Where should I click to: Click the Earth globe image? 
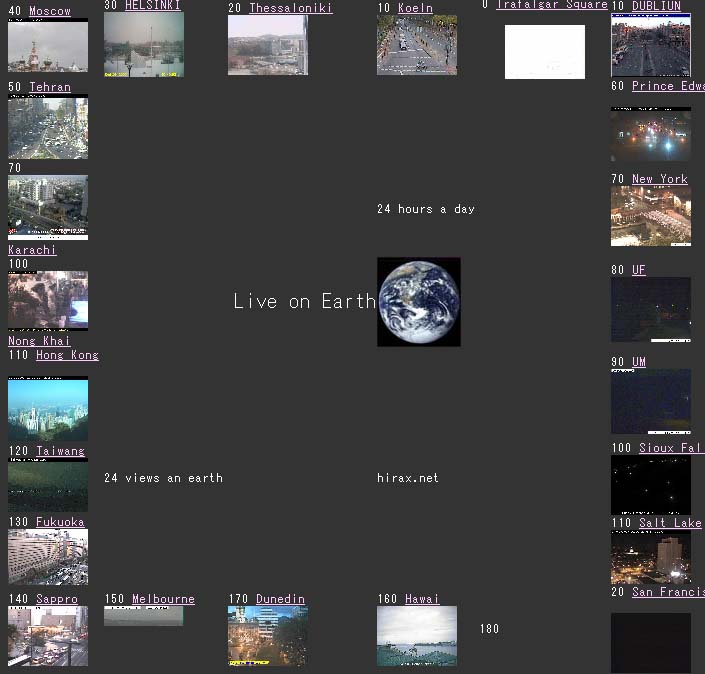coord(418,302)
